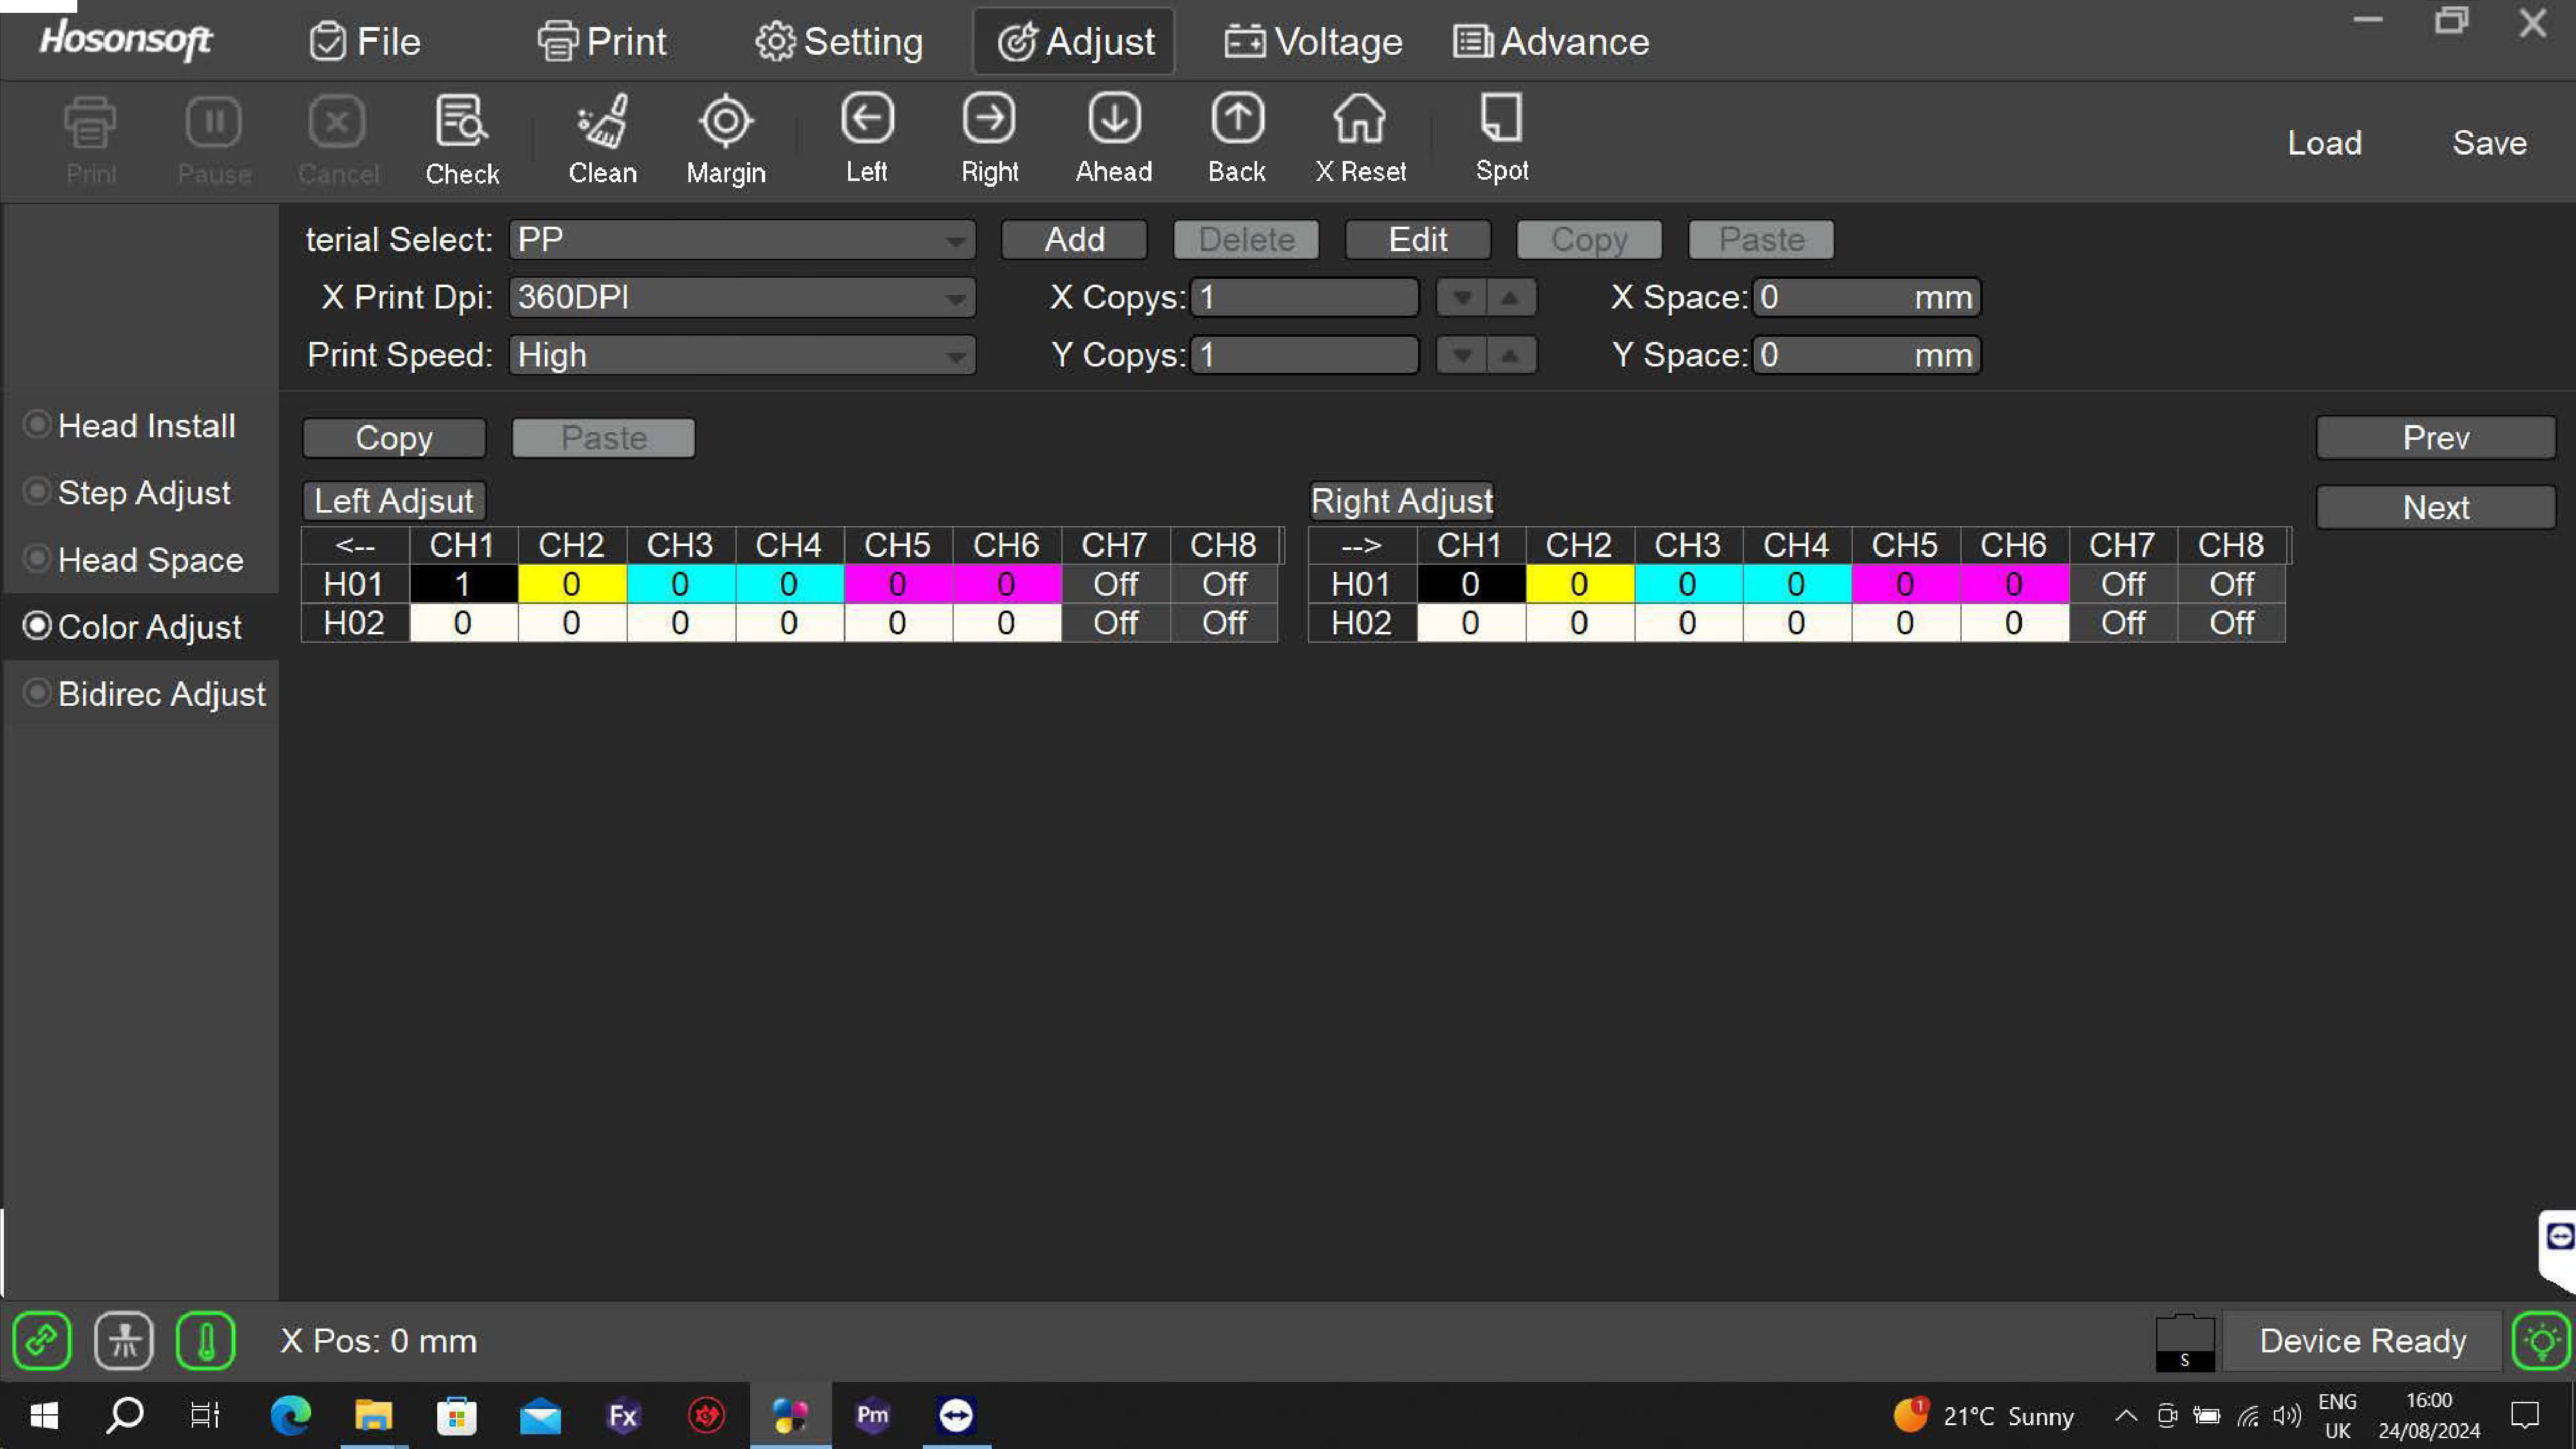Click yellow CH2 H01 cell in Left Adjust
2576x1449 pixels.
[571, 584]
